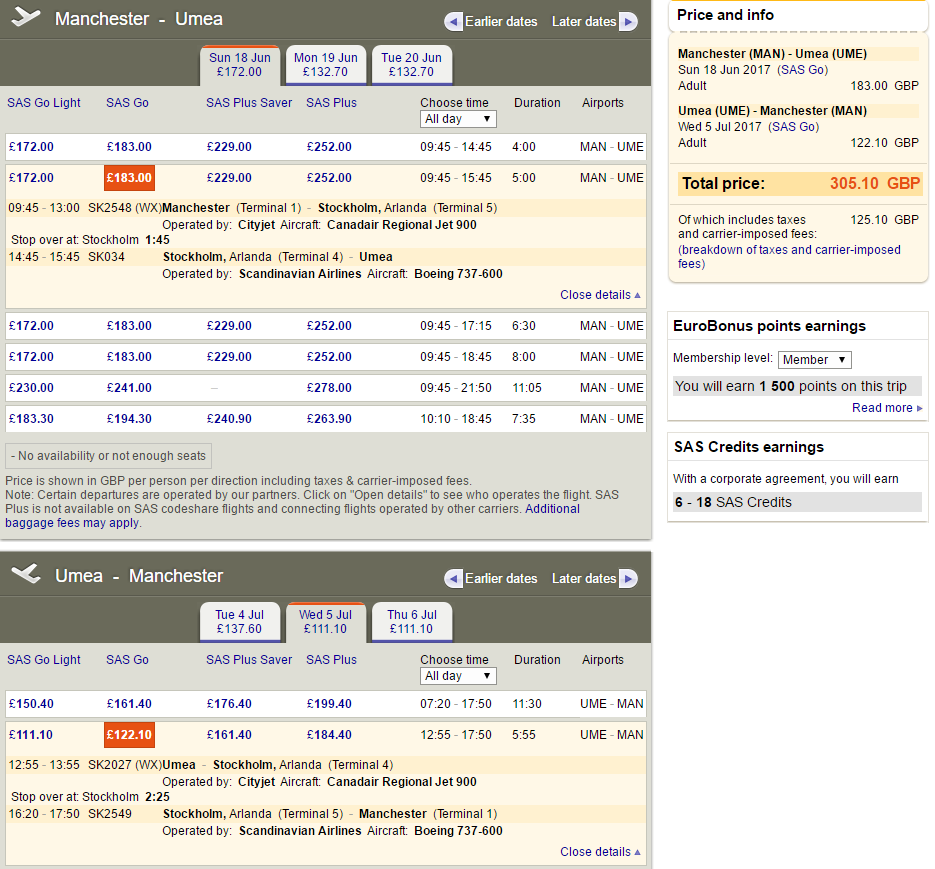Click the Later dates arrow for Umea - Manchester
This screenshot has width=935, height=869.
tap(628, 579)
